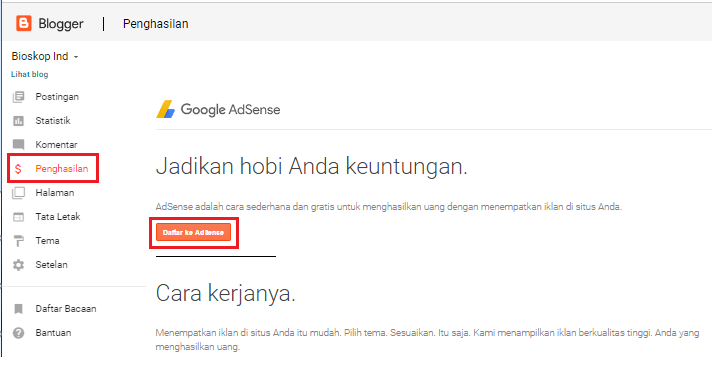Click the Daftar ke AdSense button

193,232
